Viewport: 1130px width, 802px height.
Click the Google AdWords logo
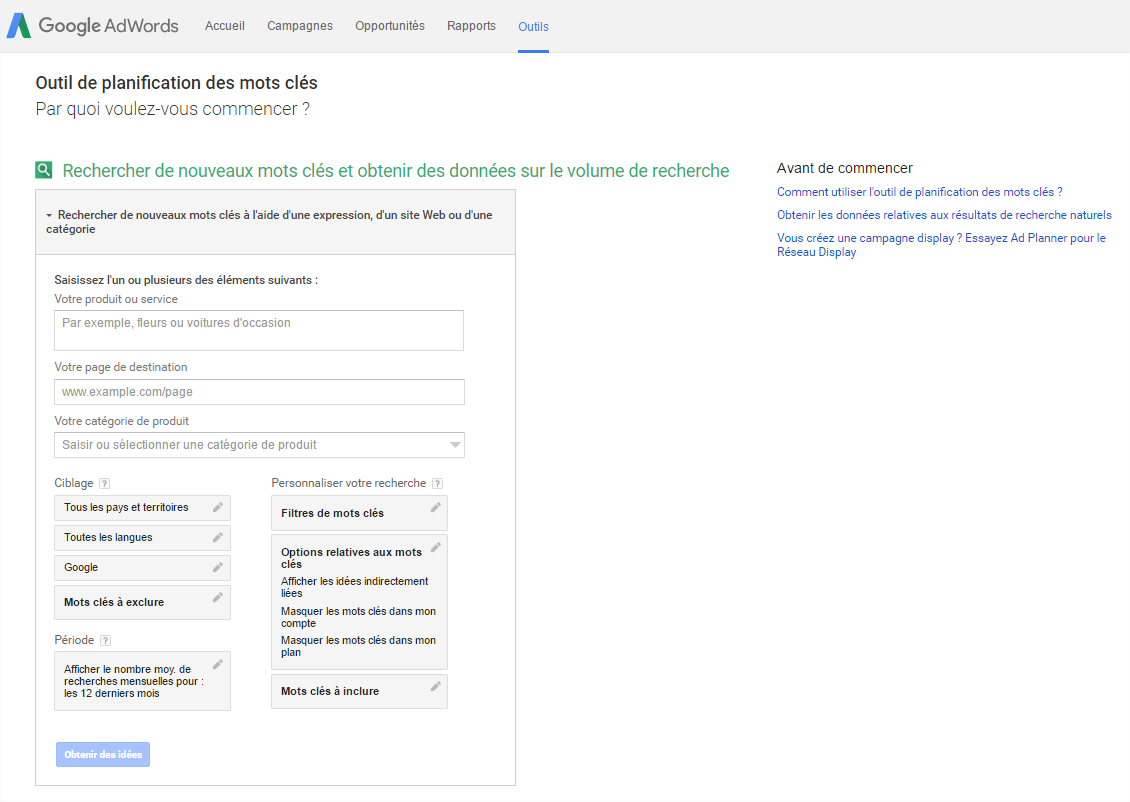coord(92,25)
